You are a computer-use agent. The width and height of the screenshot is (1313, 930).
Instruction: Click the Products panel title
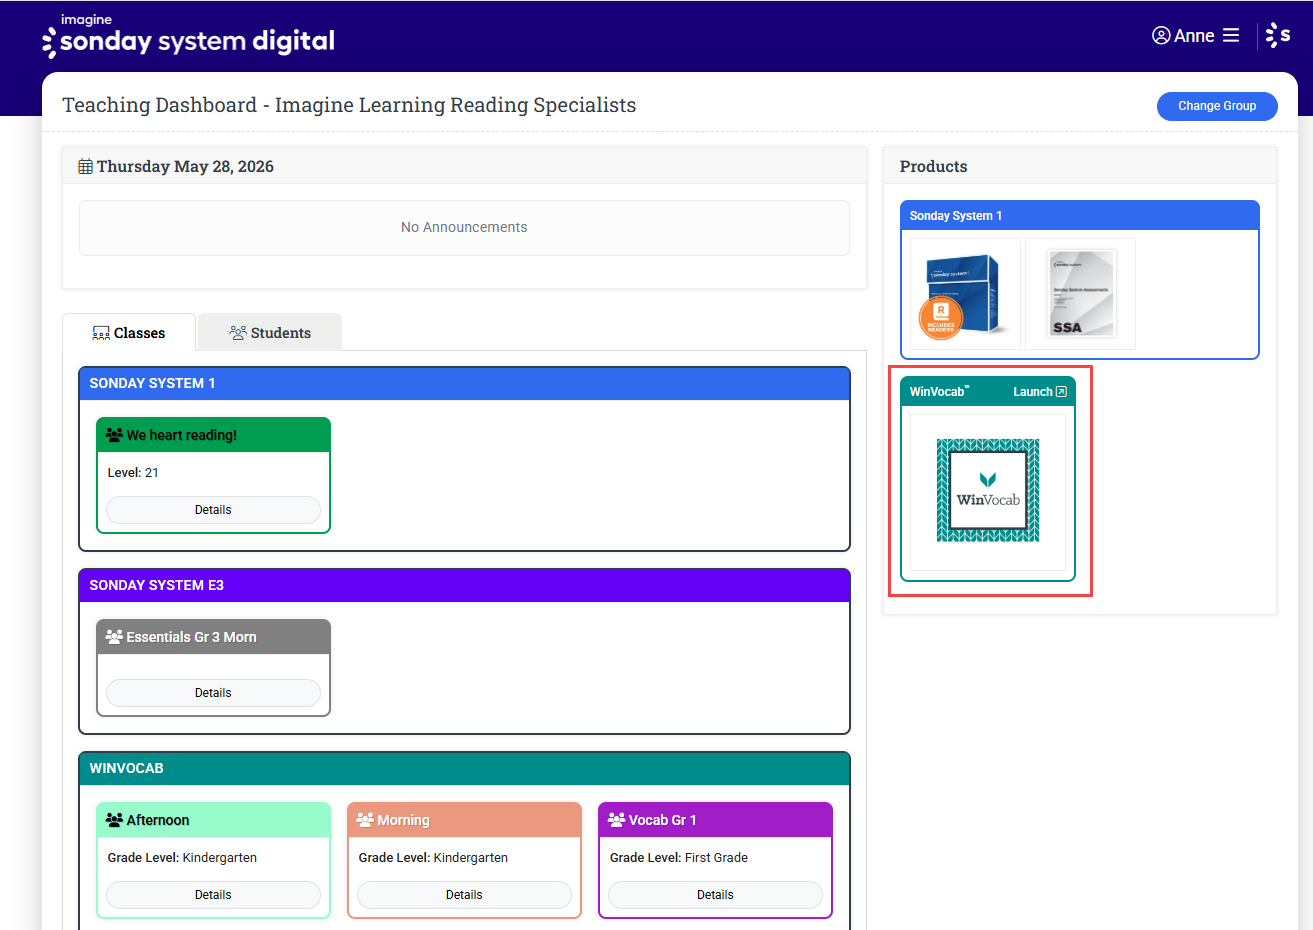coord(934,167)
